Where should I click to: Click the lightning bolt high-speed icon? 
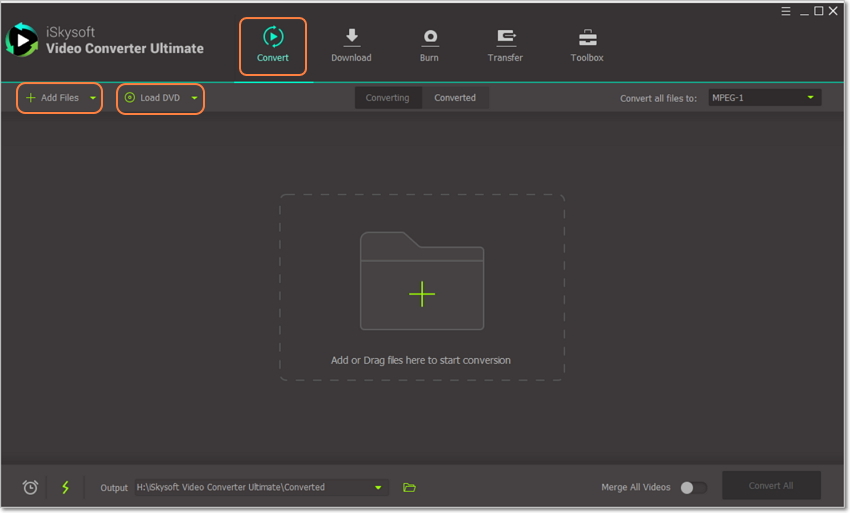[x=66, y=487]
